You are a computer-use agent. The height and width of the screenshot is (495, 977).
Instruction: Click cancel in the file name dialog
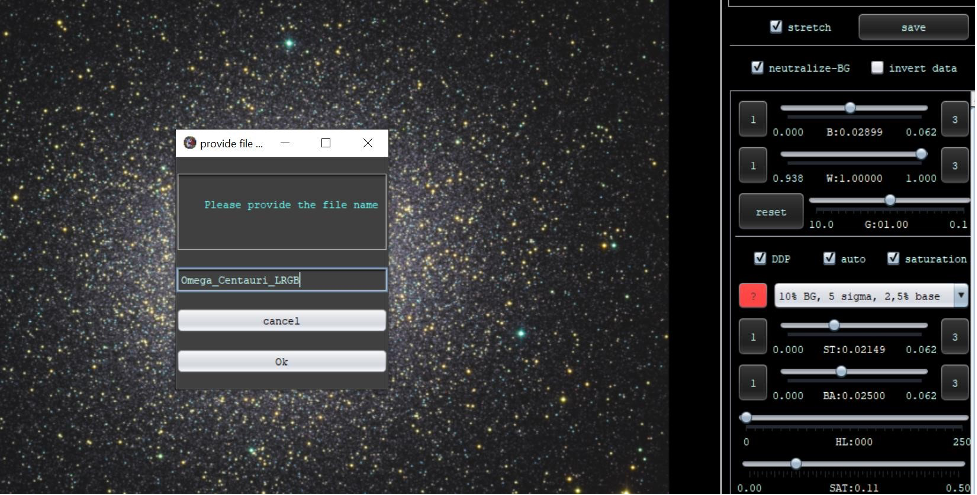tap(282, 321)
